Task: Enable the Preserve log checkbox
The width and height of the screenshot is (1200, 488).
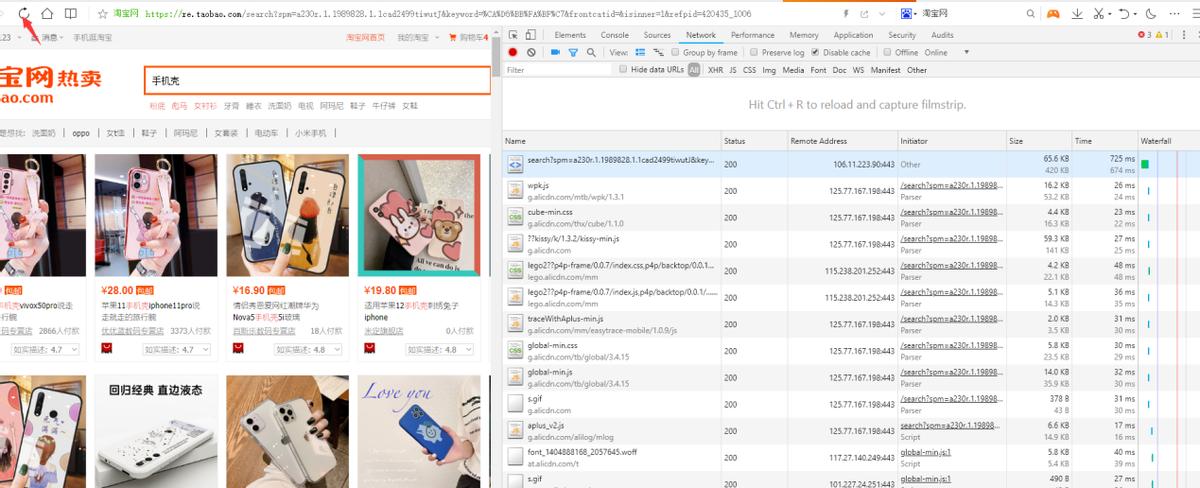Action: [756, 52]
